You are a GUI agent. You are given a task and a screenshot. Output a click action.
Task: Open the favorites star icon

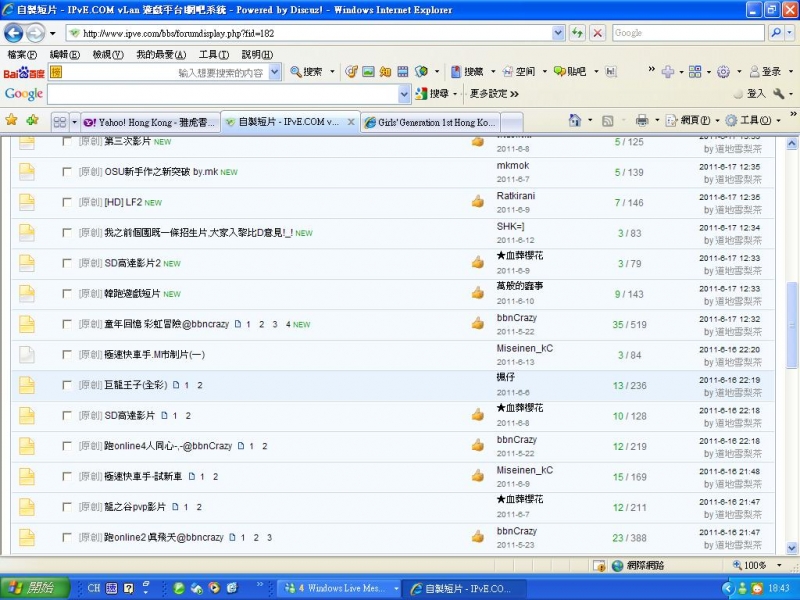[x=12, y=120]
